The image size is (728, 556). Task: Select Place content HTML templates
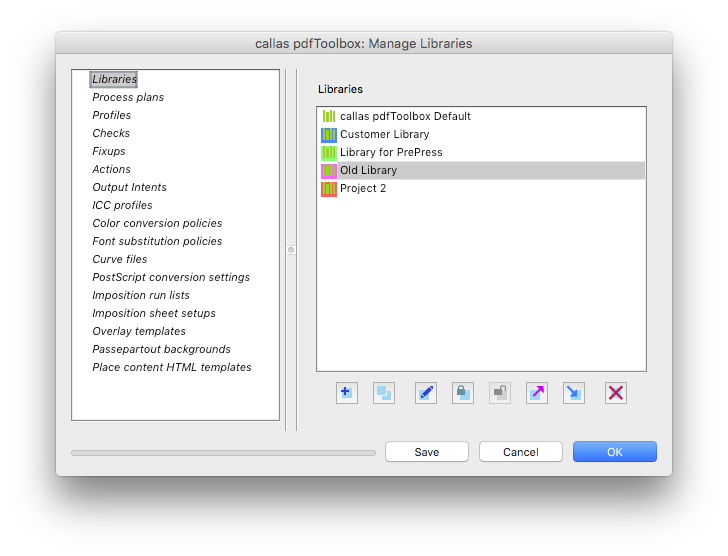(x=171, y=367)
